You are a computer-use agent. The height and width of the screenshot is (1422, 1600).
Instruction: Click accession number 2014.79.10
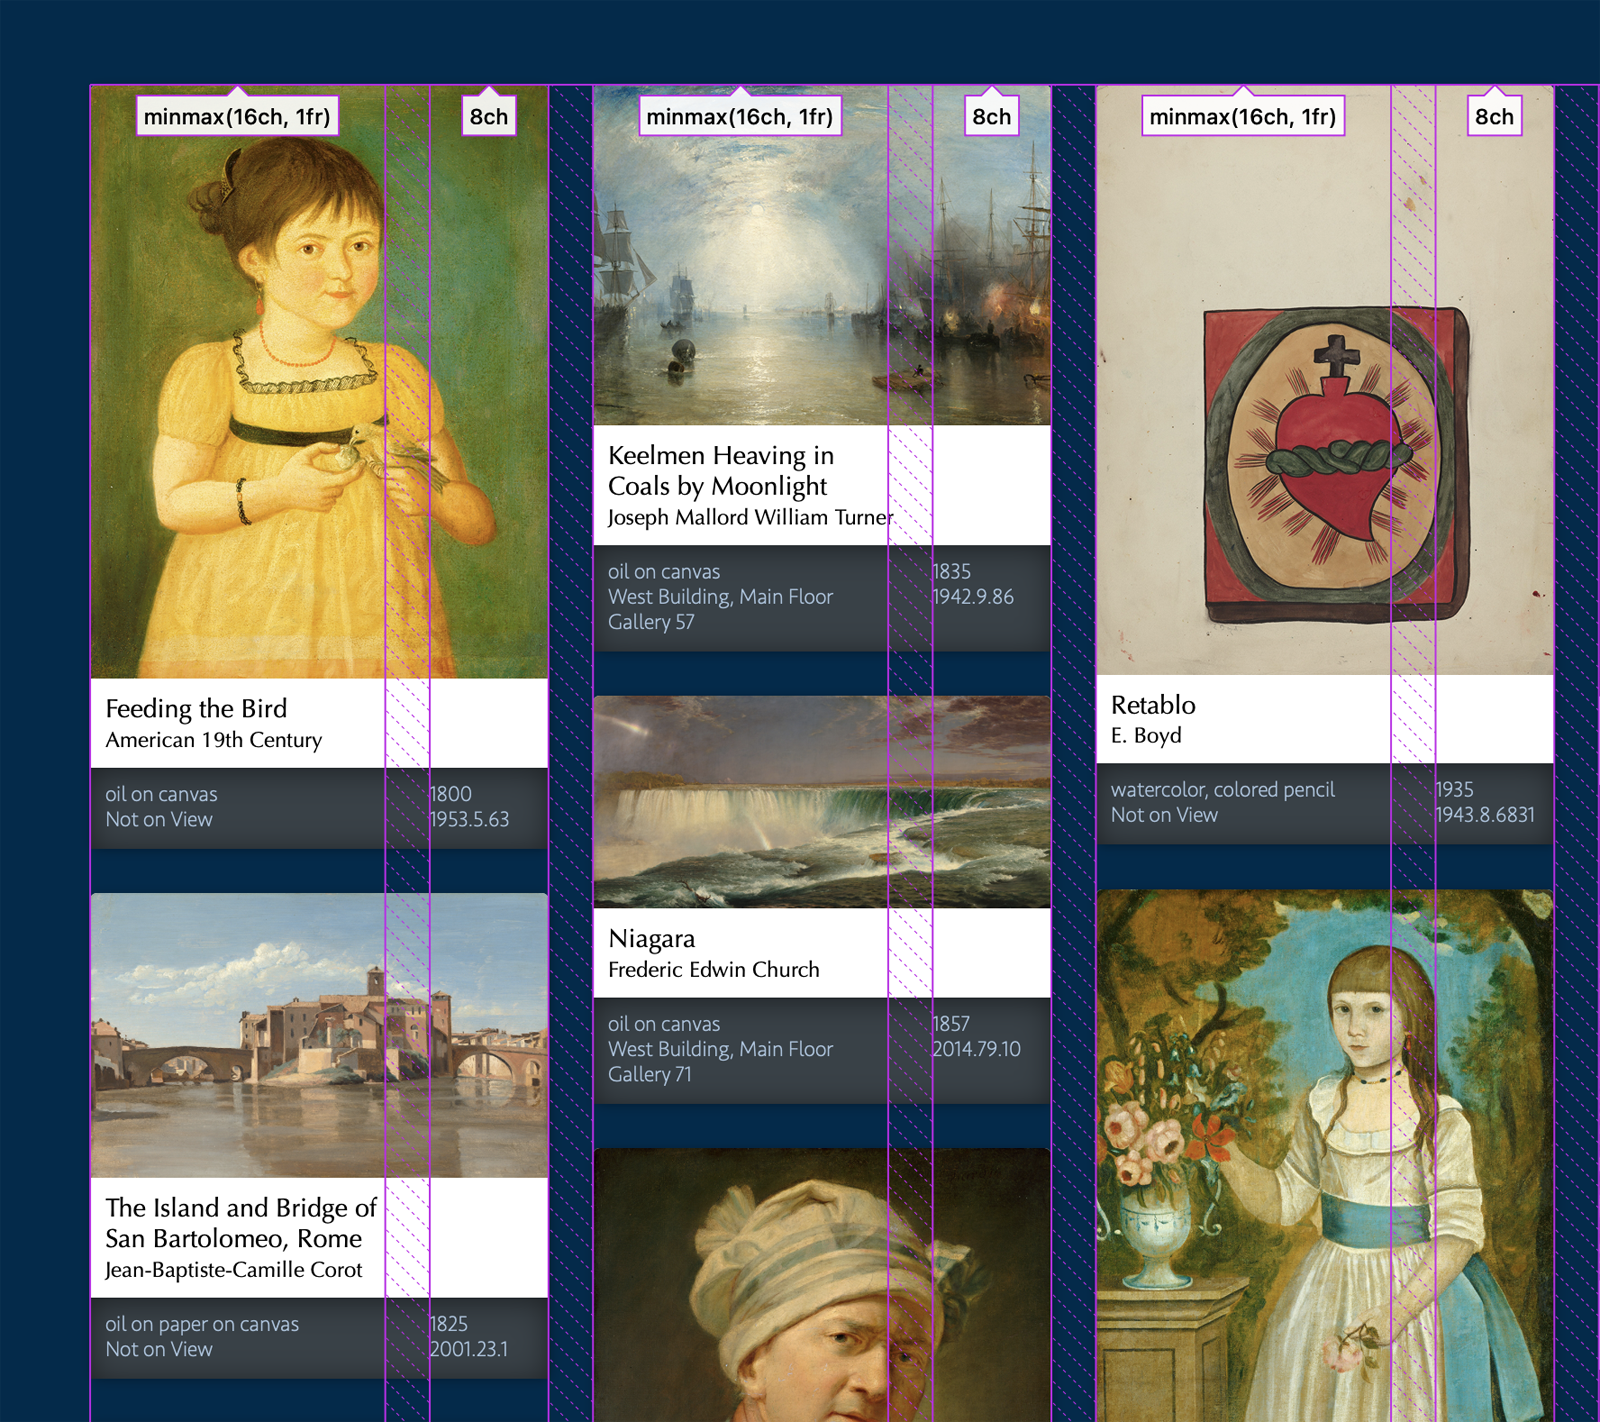click(x=976, y=1049)
